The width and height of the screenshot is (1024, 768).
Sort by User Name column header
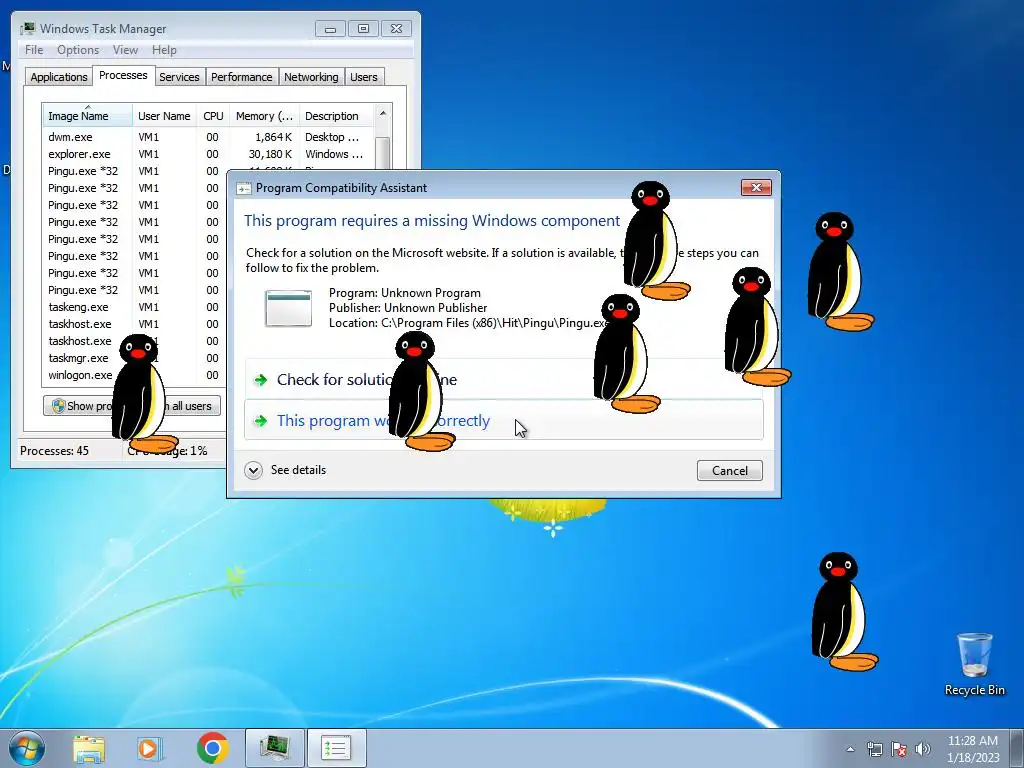164,116
